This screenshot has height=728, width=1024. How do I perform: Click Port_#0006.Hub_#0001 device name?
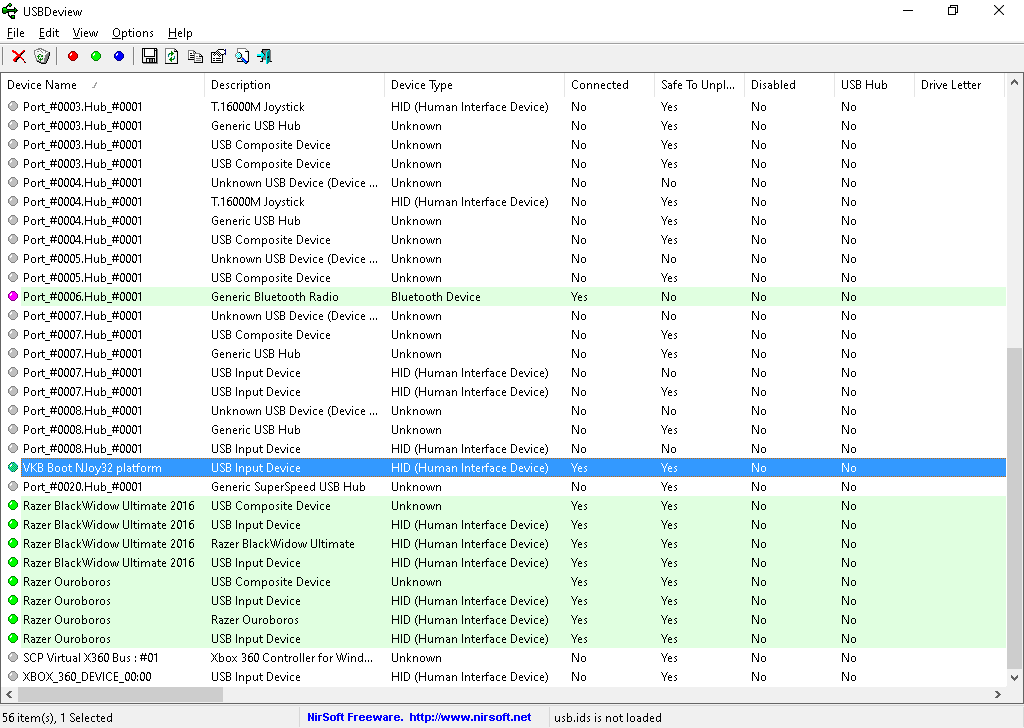pyautogui.click(x=82, y=296)
